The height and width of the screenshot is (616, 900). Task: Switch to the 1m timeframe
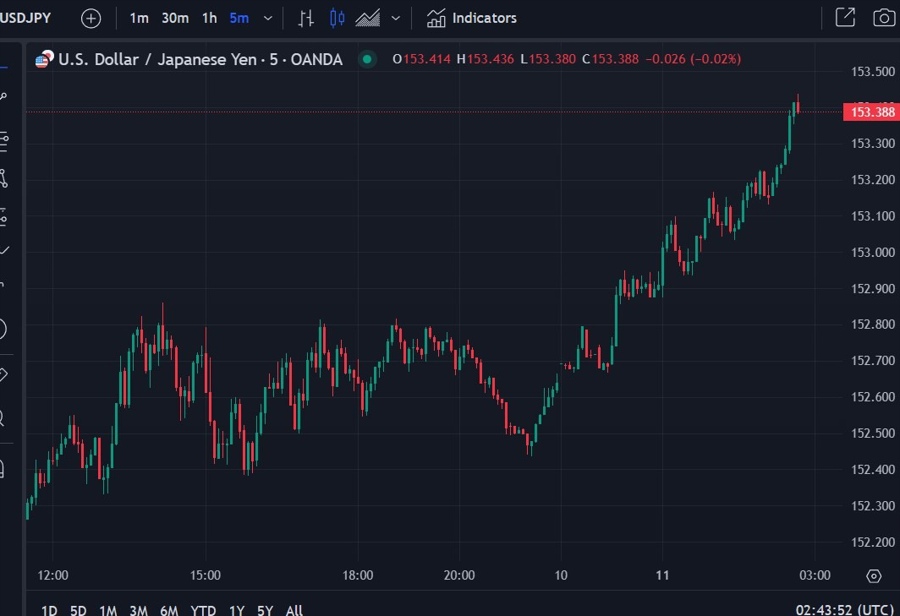pos(139,18)
